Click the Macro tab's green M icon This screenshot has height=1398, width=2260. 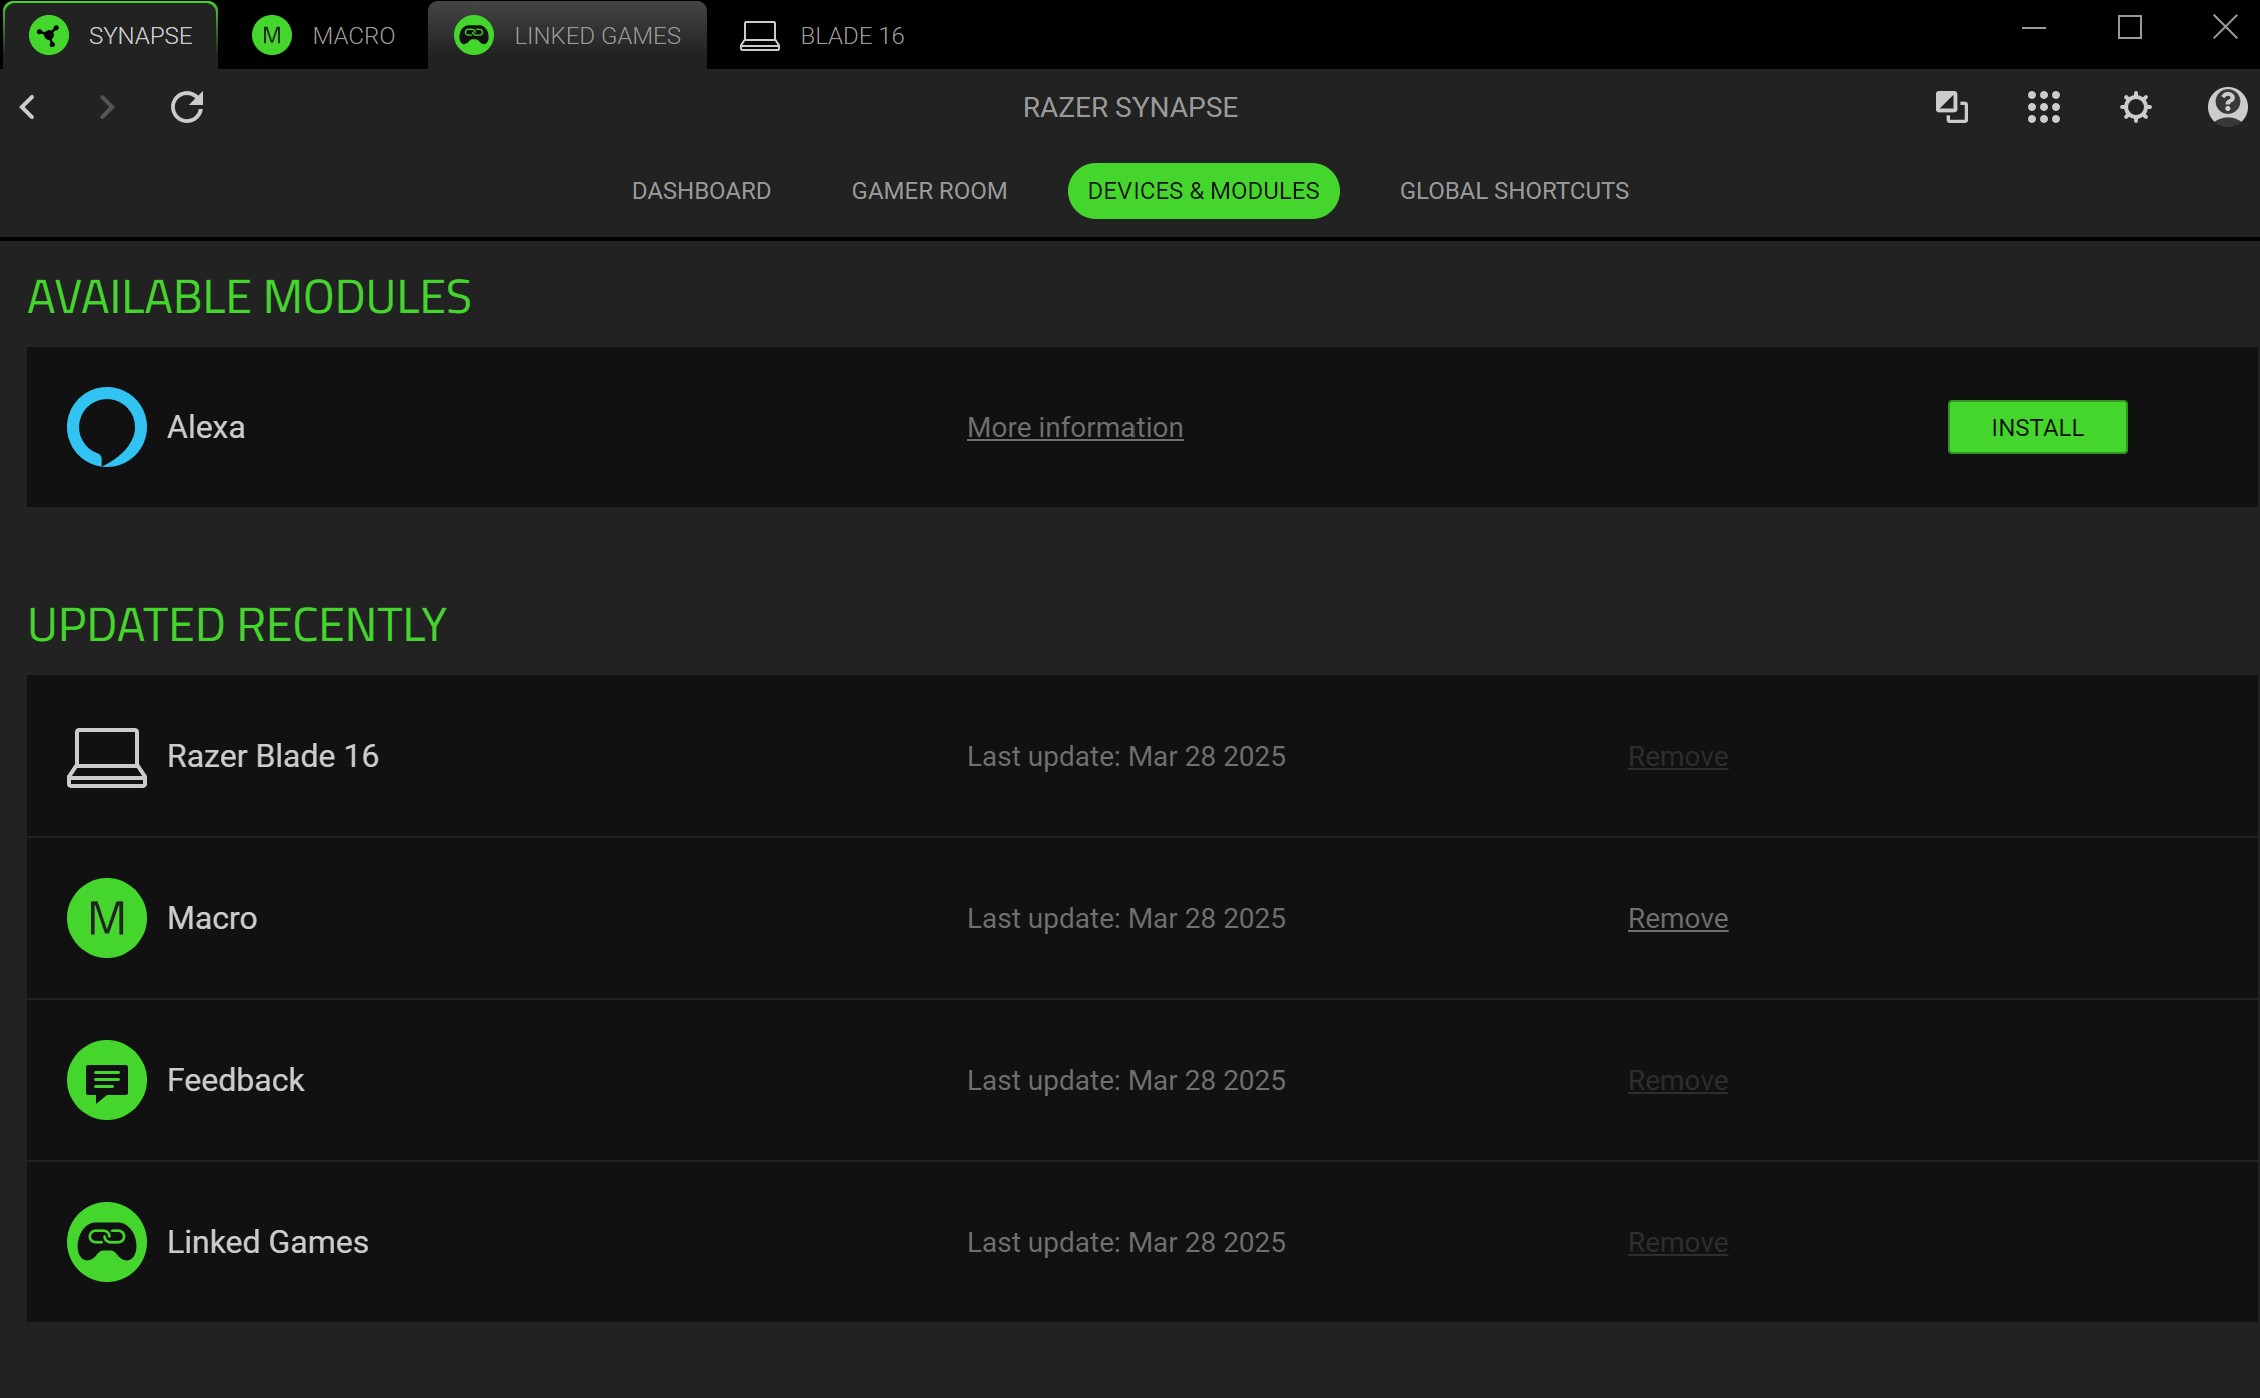coord(272,36)
